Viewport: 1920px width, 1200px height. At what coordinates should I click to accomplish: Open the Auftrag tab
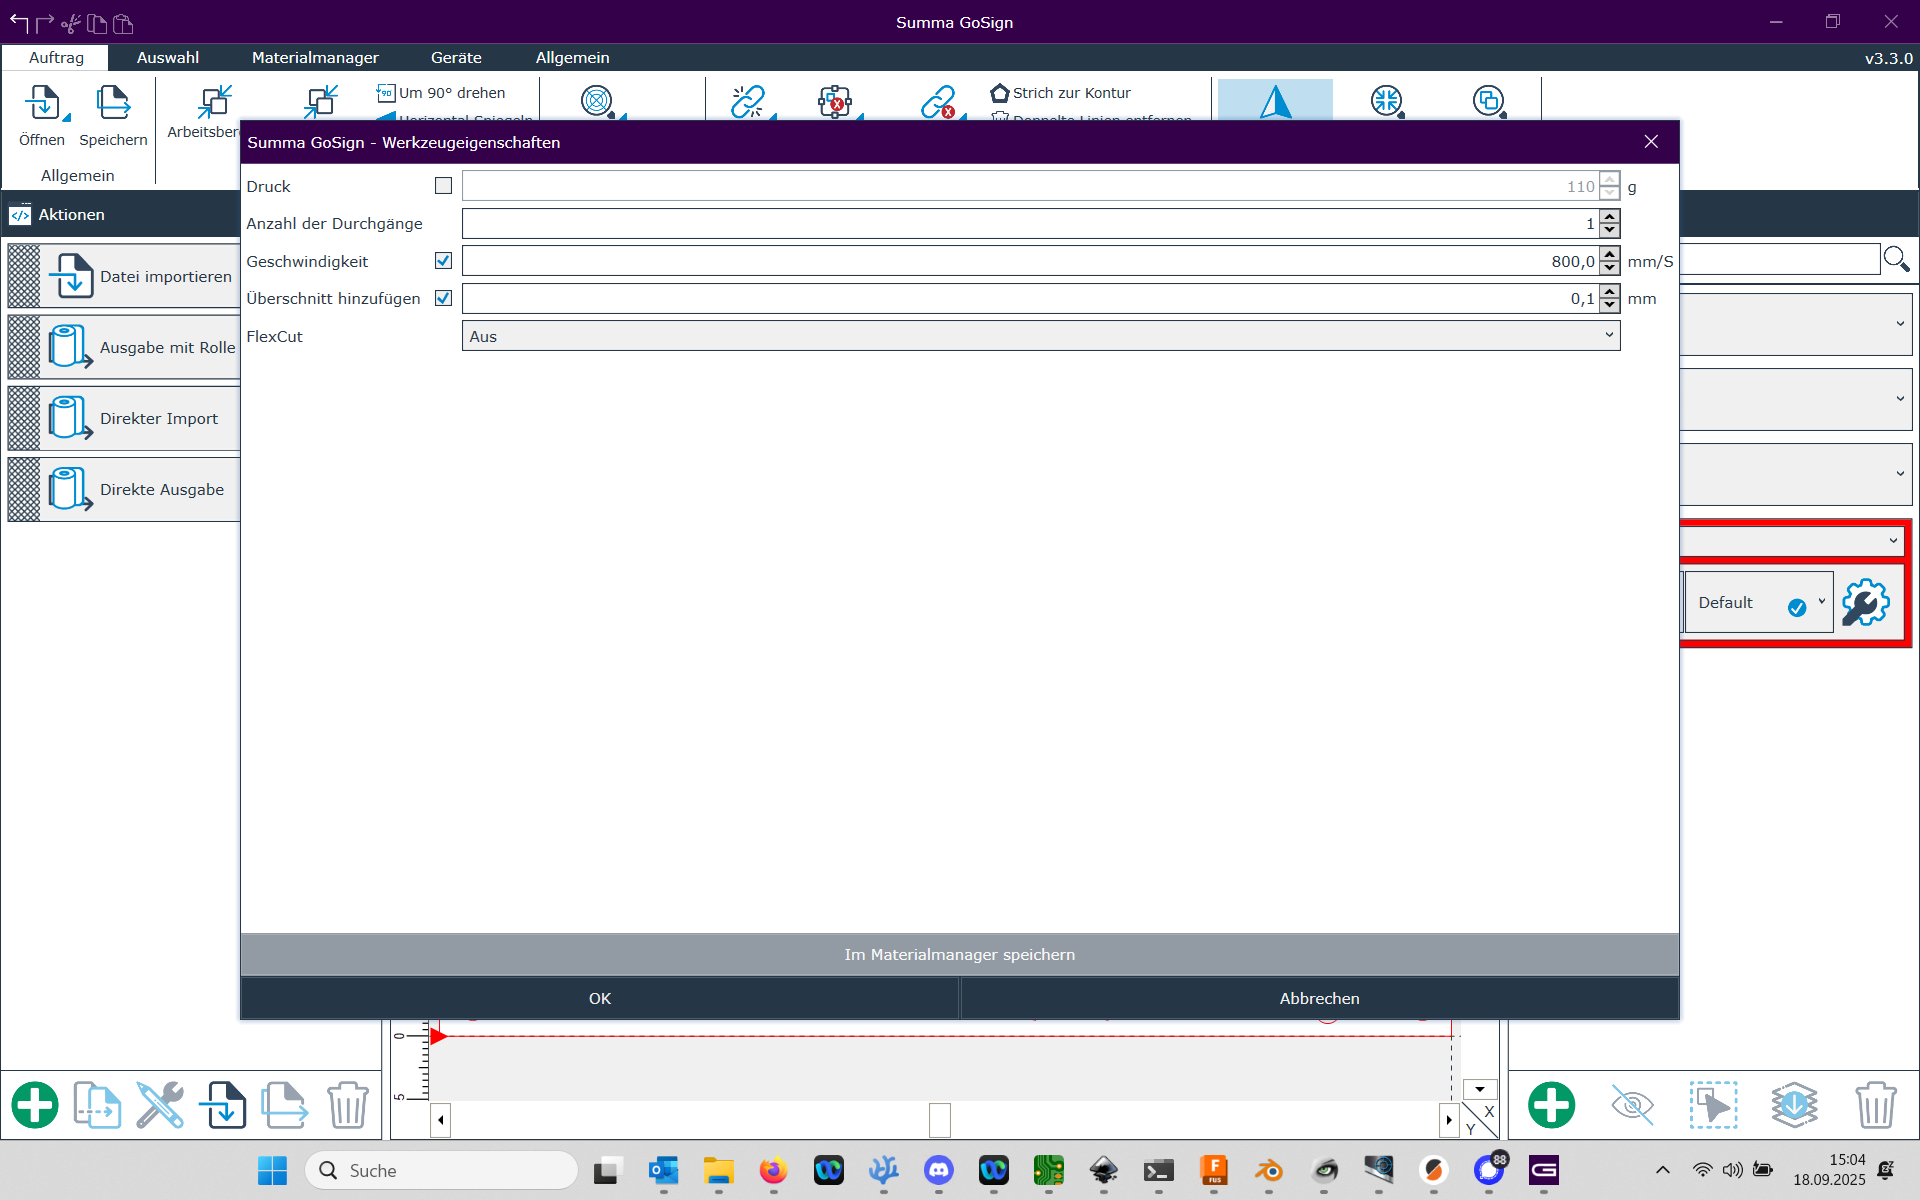coord(56,58)
